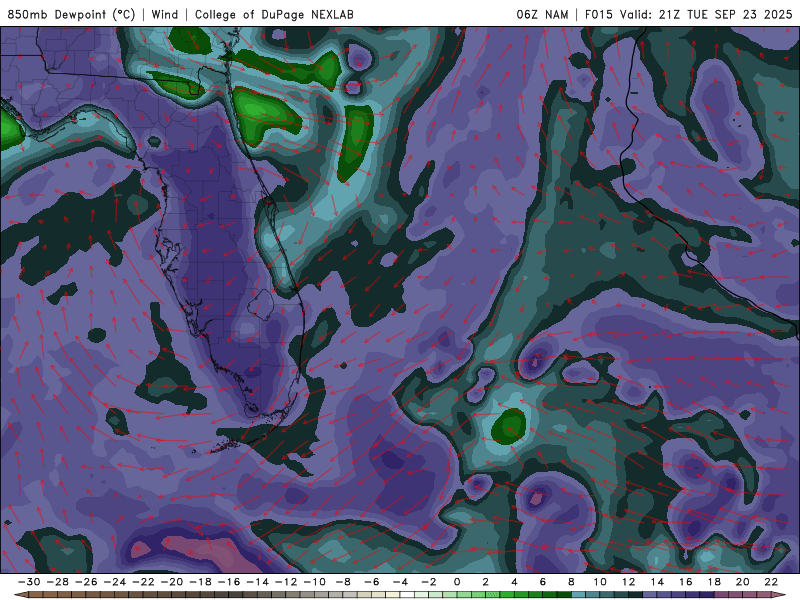Click the 16 label on the color scale

686,582
